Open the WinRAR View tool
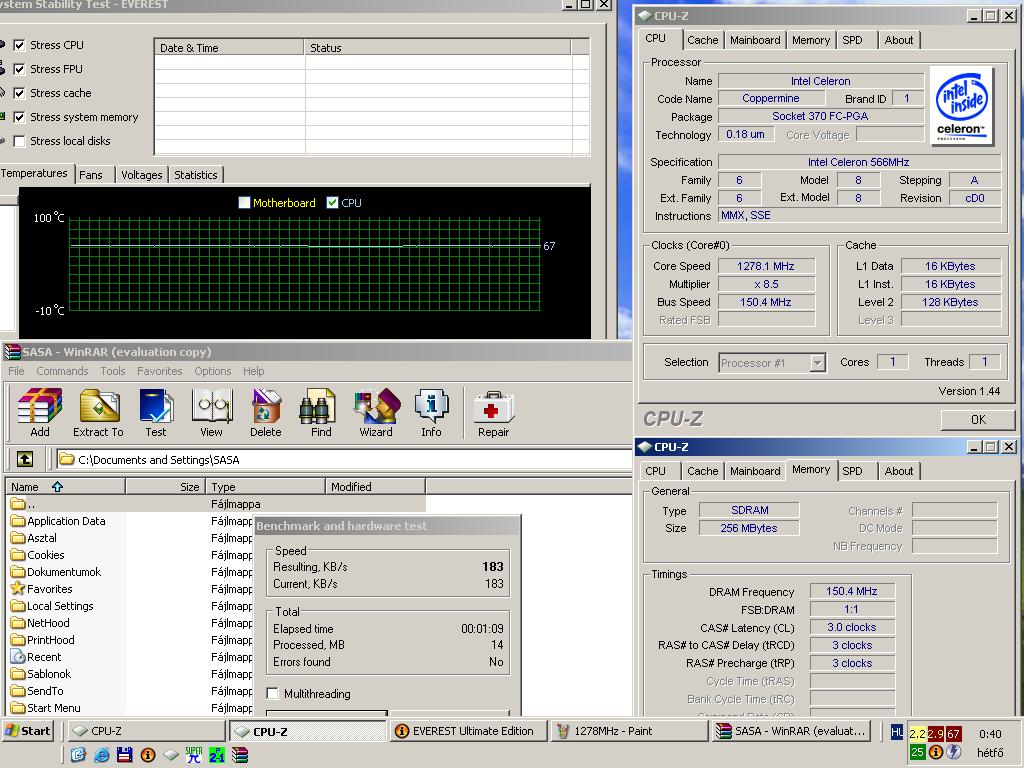The height and width of the screenshot is (768, 1024). pyautogui.click(x=211, y=412)
